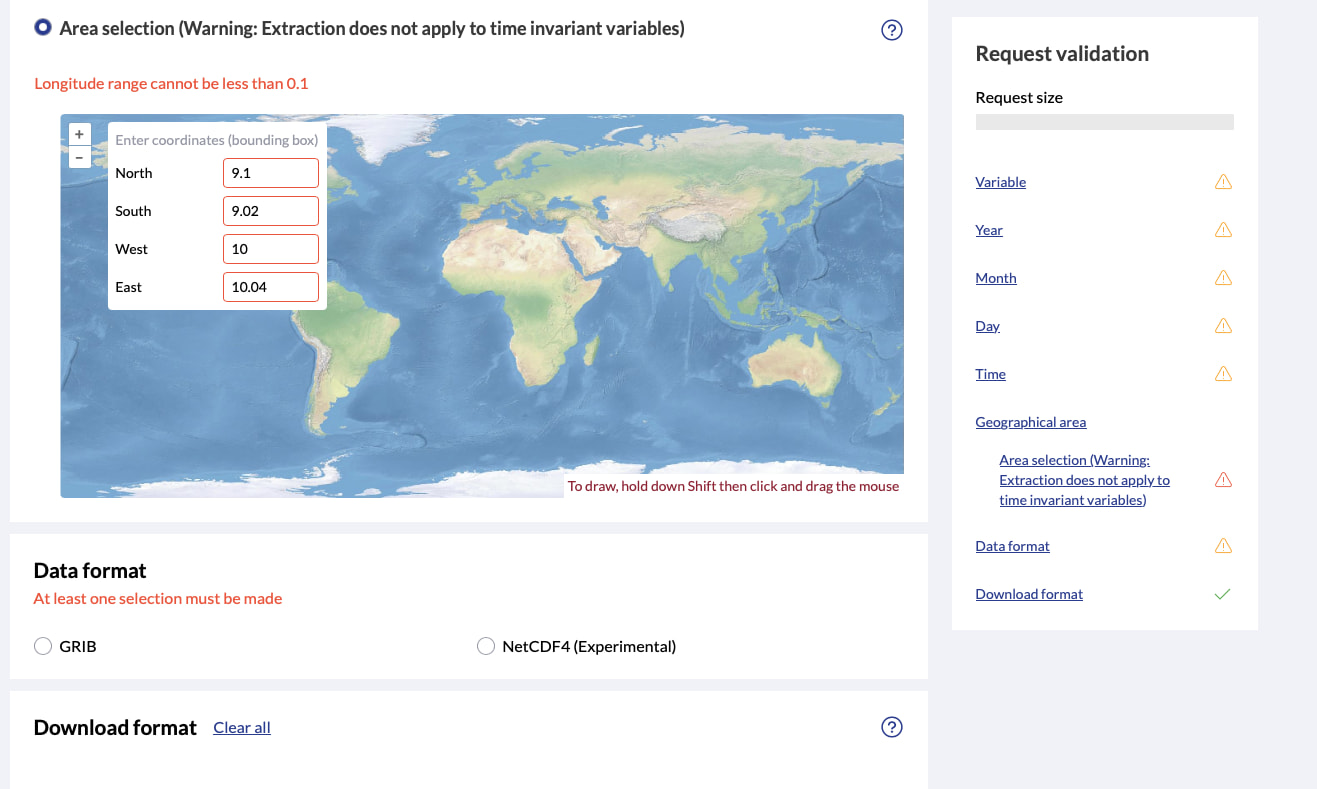Image resolution: width=1317 pixels, height=789 pixels.
Task: Click the Request size progress bar
Action: pos(1104,122)
